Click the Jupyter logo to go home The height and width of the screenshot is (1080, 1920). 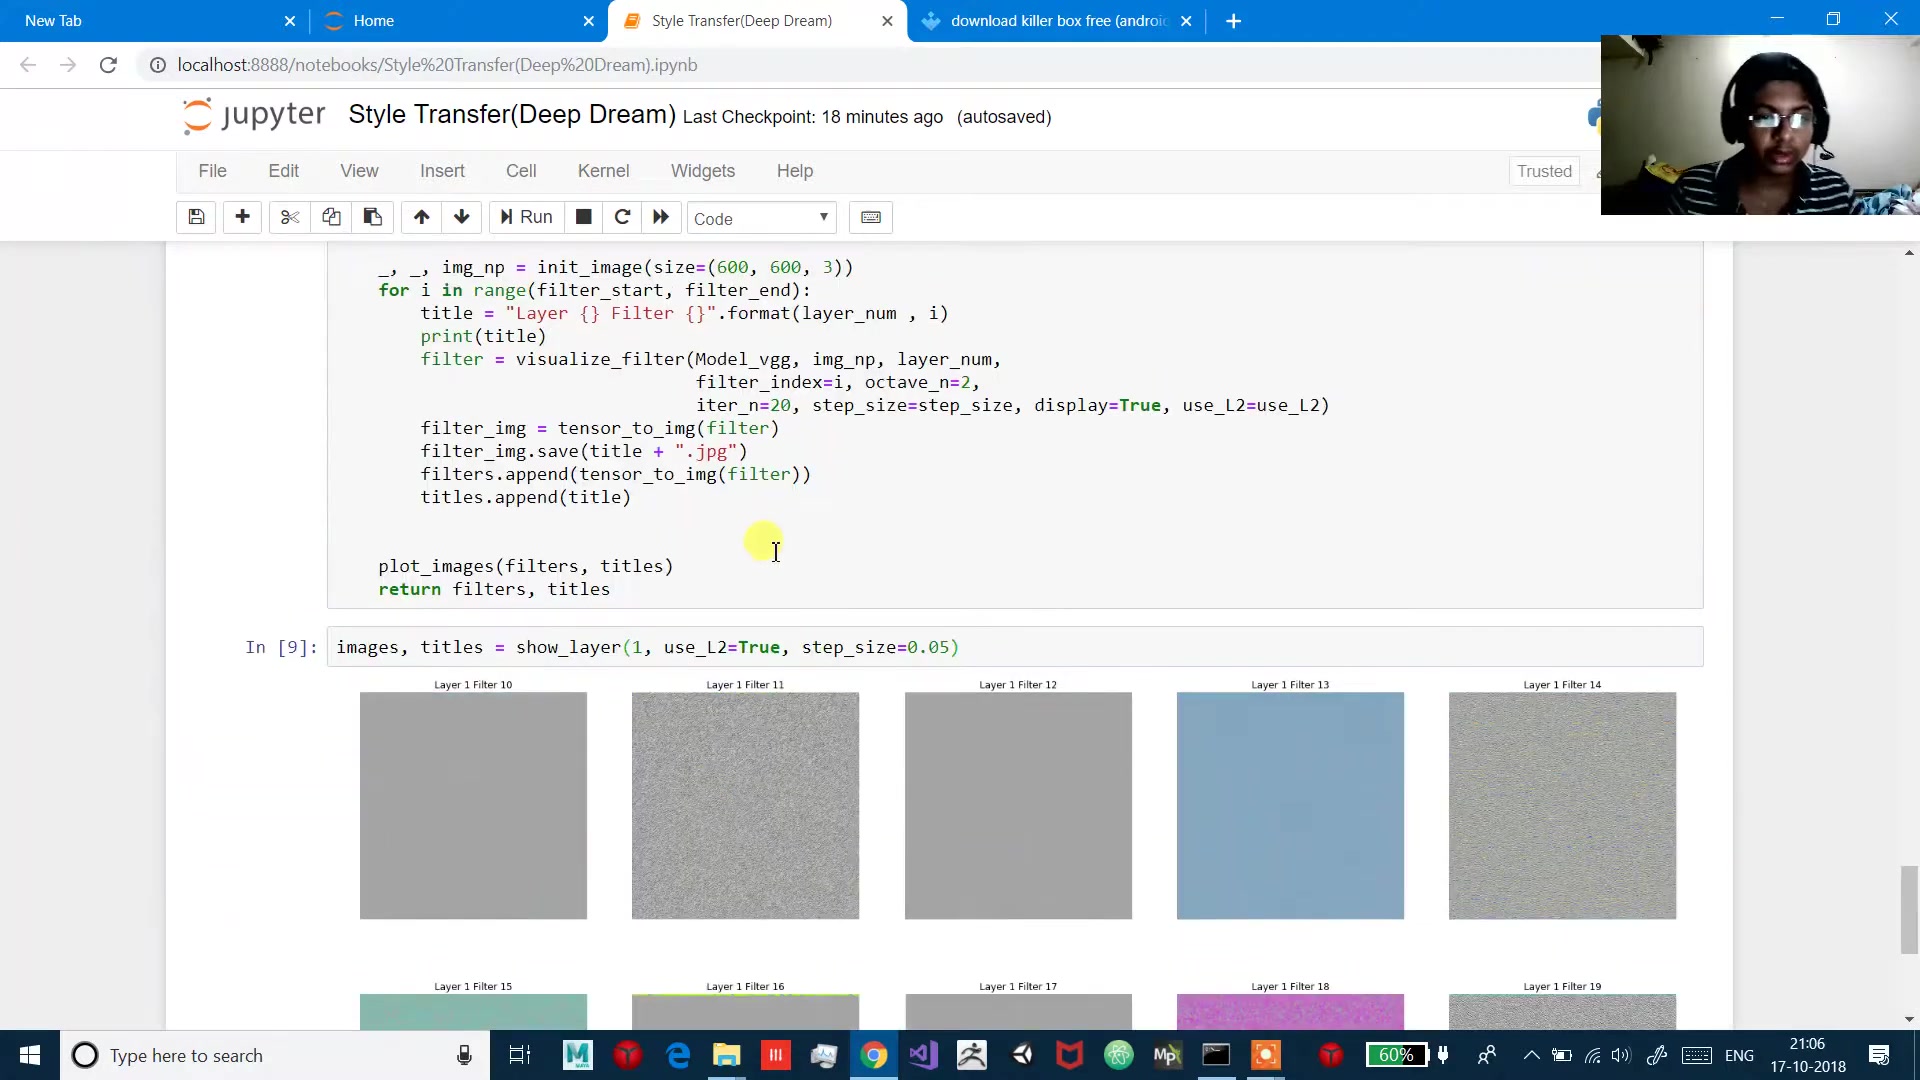pos(254,116)
